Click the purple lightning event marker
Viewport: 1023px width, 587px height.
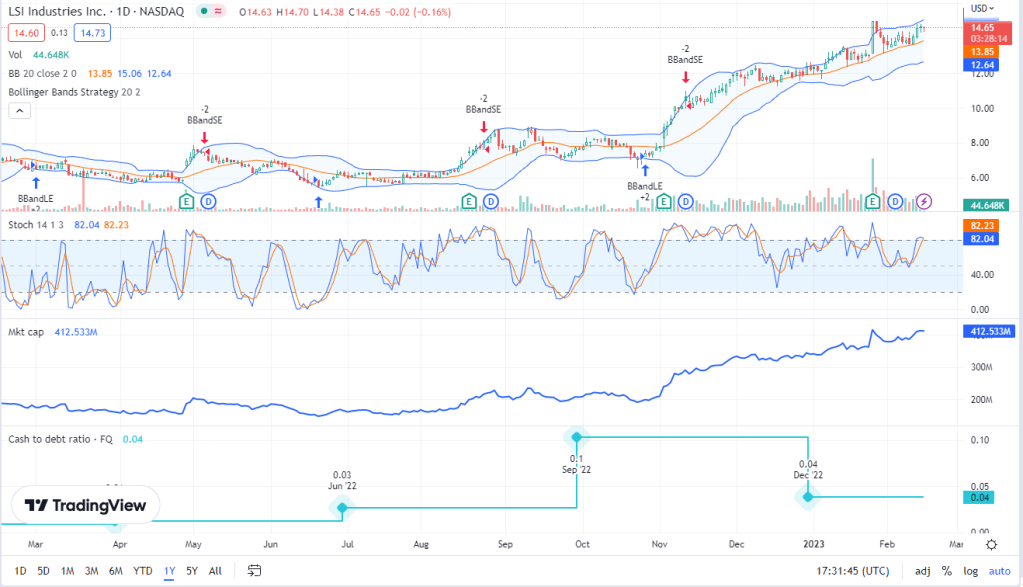[x=924, y=202]
